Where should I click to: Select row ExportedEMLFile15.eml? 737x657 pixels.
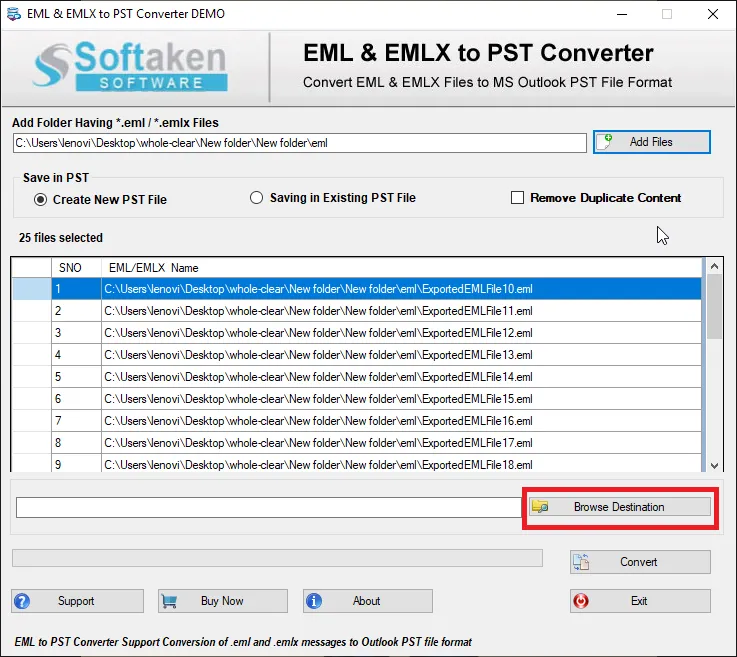pyautogui.click(x=401, y=399)
